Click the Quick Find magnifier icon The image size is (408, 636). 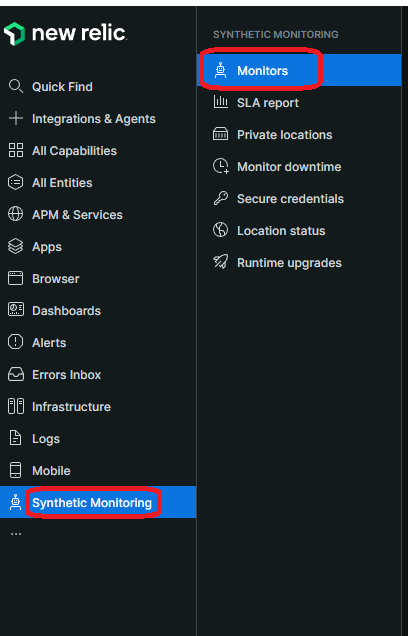[x=16, y=86]
